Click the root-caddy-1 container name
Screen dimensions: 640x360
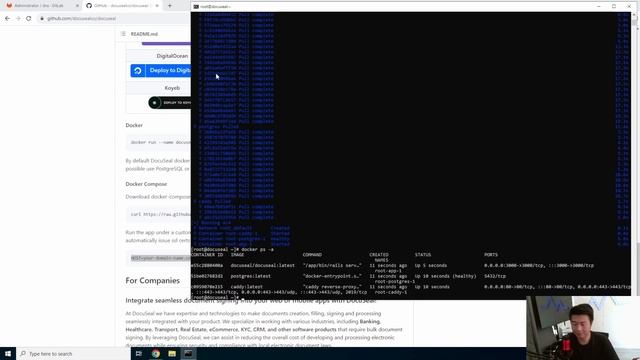pyautogui.click(x=391, y=292)
